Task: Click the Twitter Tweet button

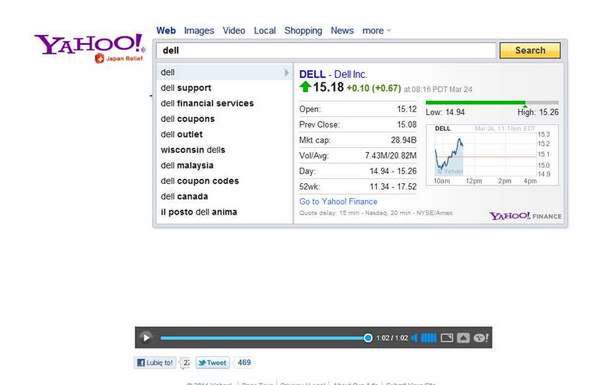Action: point(213,363)
